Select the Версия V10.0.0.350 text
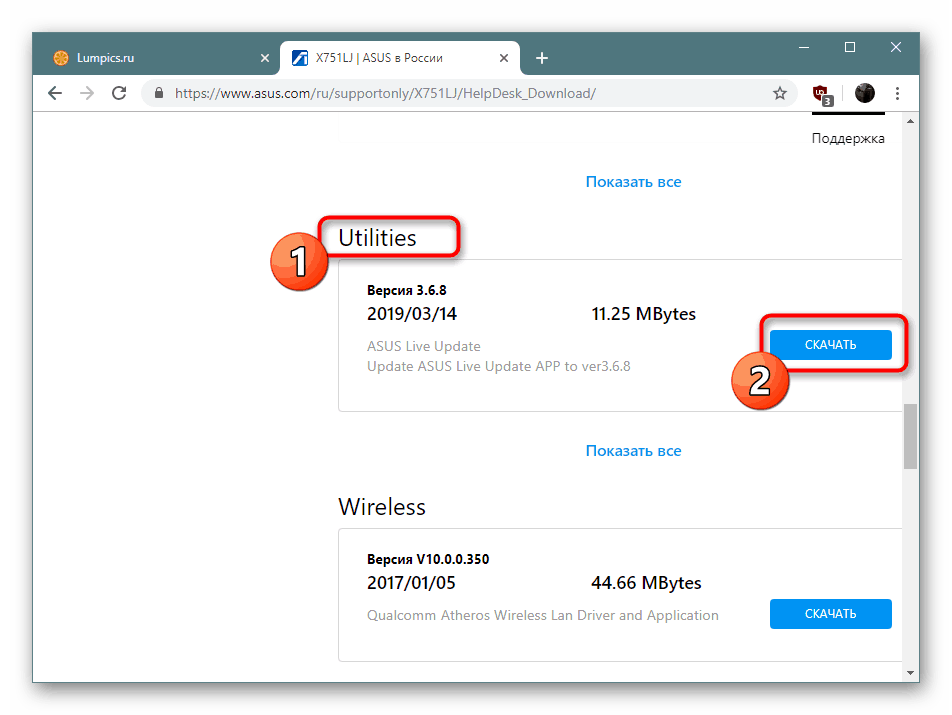The height and width of the screenshot is (715, 952). tap(427, 559)
